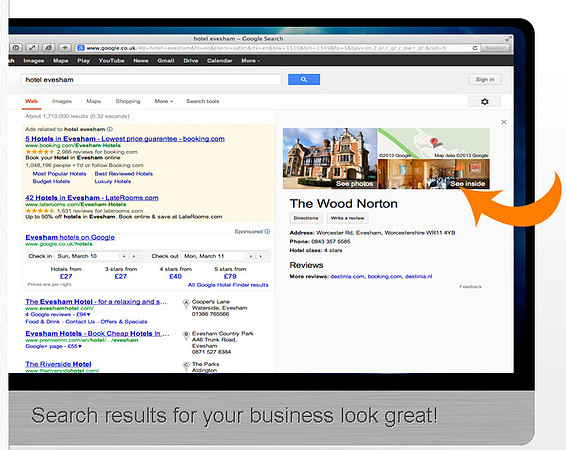Click the hotel evesham search input field
This screenshot has height=450, width=566.
click(151, 80)
